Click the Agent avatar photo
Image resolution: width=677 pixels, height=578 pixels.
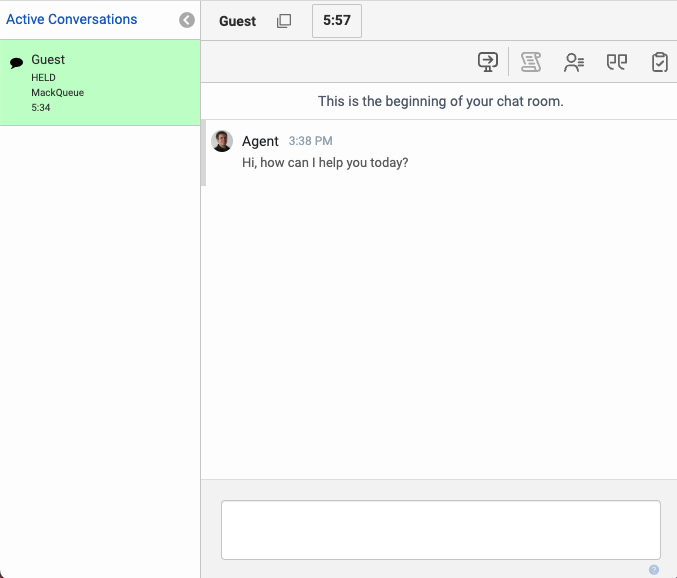pos(222,141)
